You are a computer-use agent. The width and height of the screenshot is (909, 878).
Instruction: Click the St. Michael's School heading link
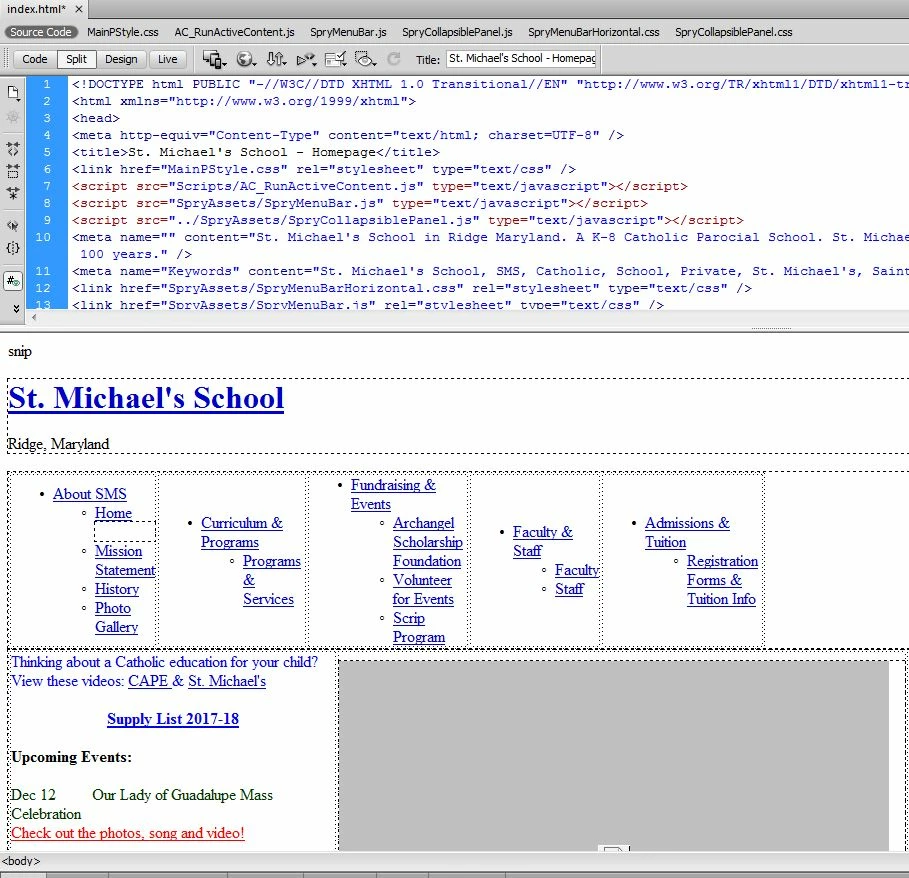tap(146, 398)
